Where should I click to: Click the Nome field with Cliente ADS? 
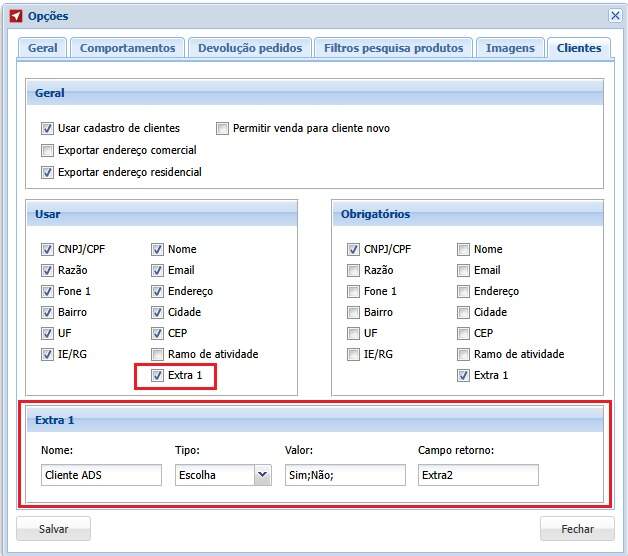coord(101,475)
